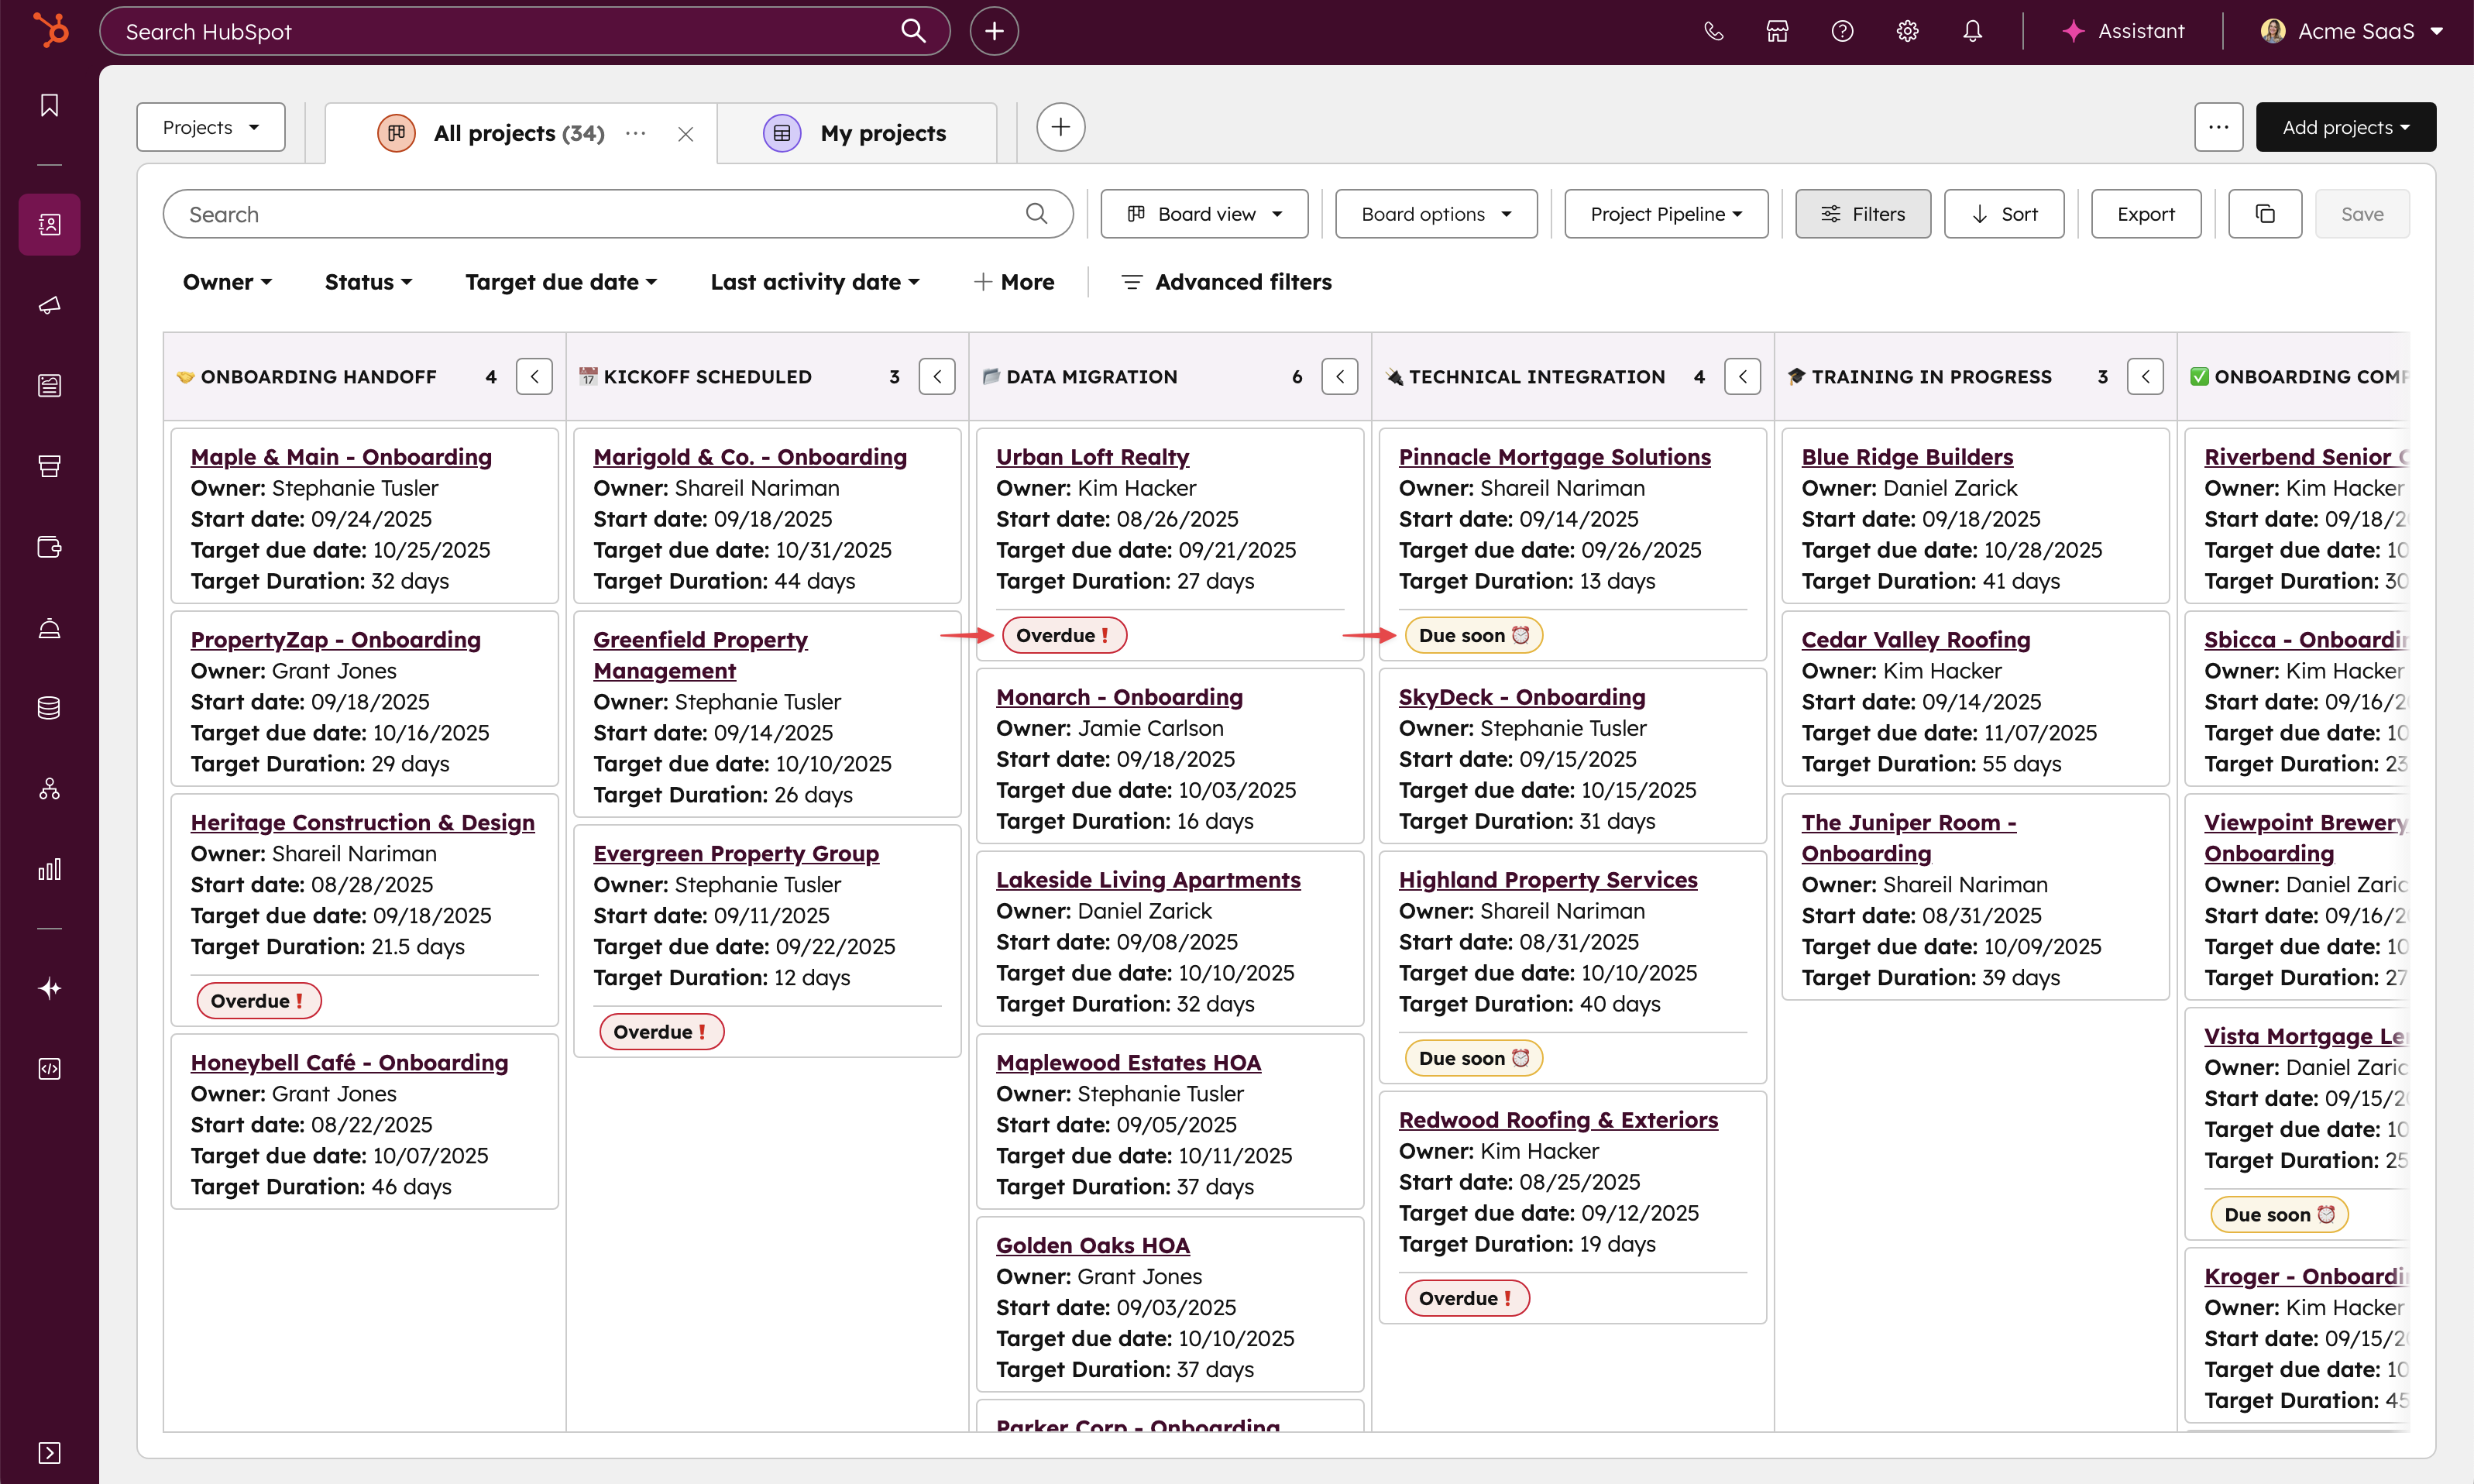Open the Marketplace store icon

(1777, 31)
